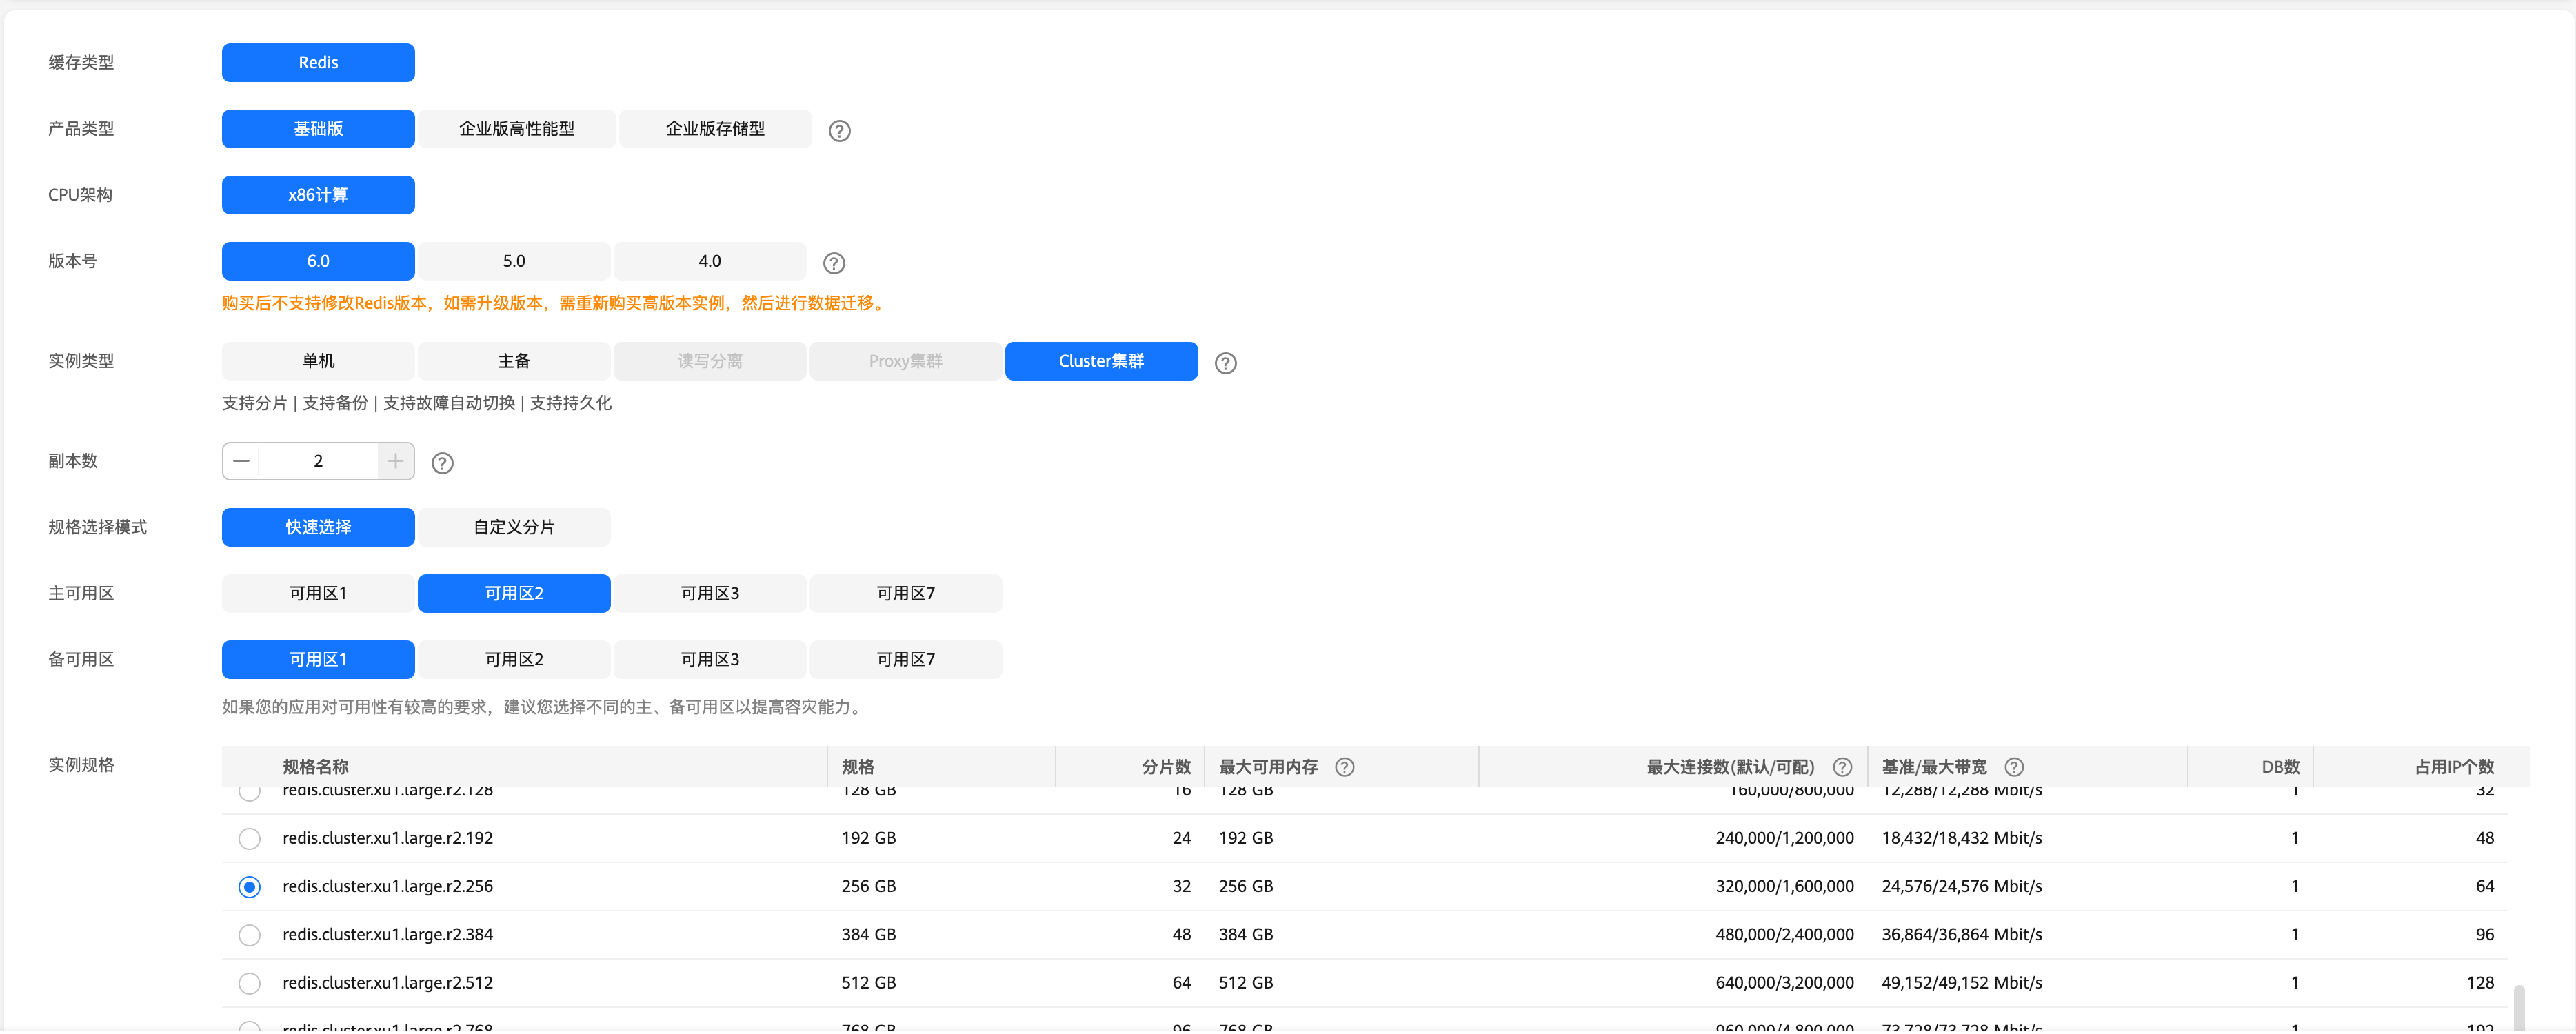Screen dimensions: 2576x1034
Task: Choose Proxy集群 instance type
Action: 906,361
